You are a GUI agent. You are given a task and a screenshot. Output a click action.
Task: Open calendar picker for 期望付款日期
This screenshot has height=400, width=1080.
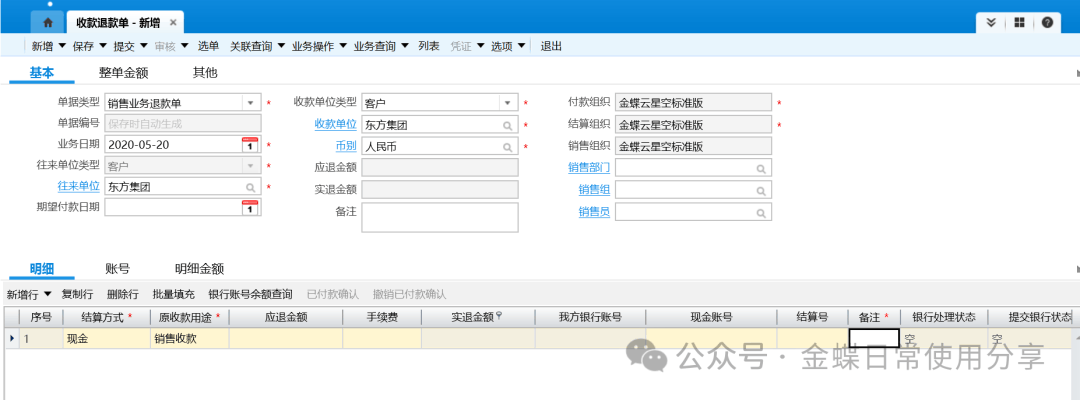[250, 208]
